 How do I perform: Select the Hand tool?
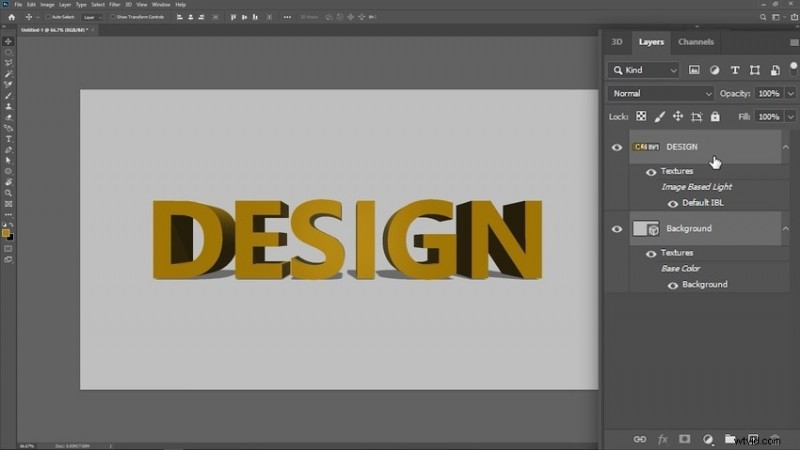click(8, 182)
